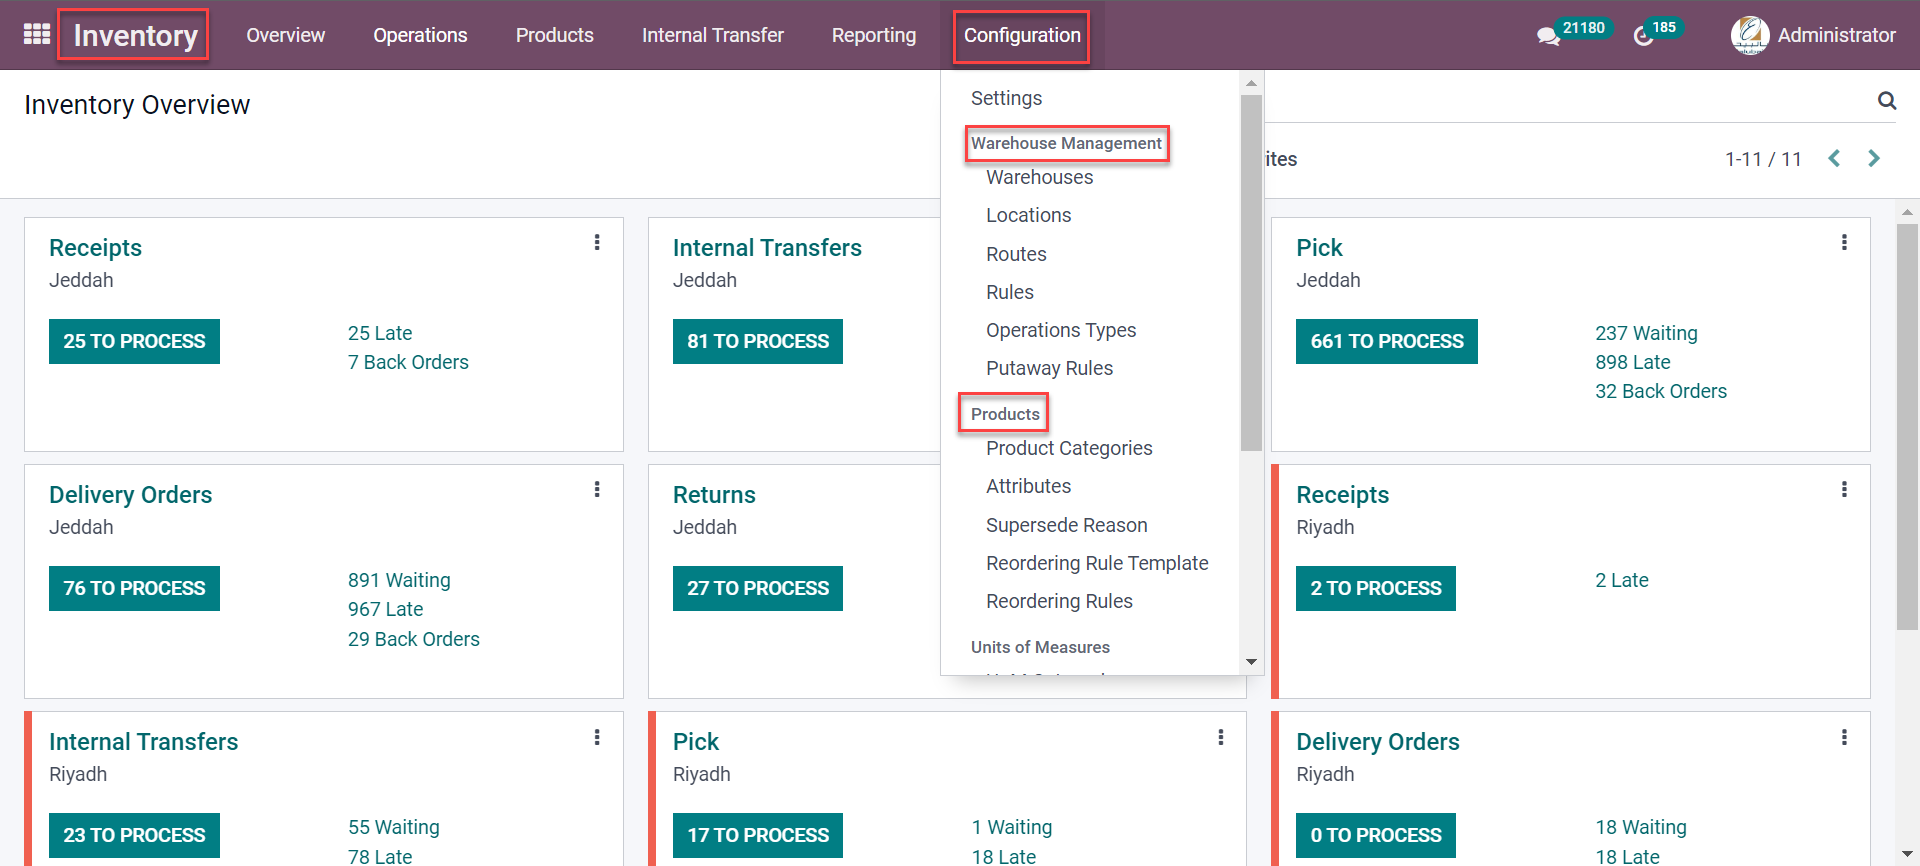Select Attributes menu entry

click(1028, 486)
